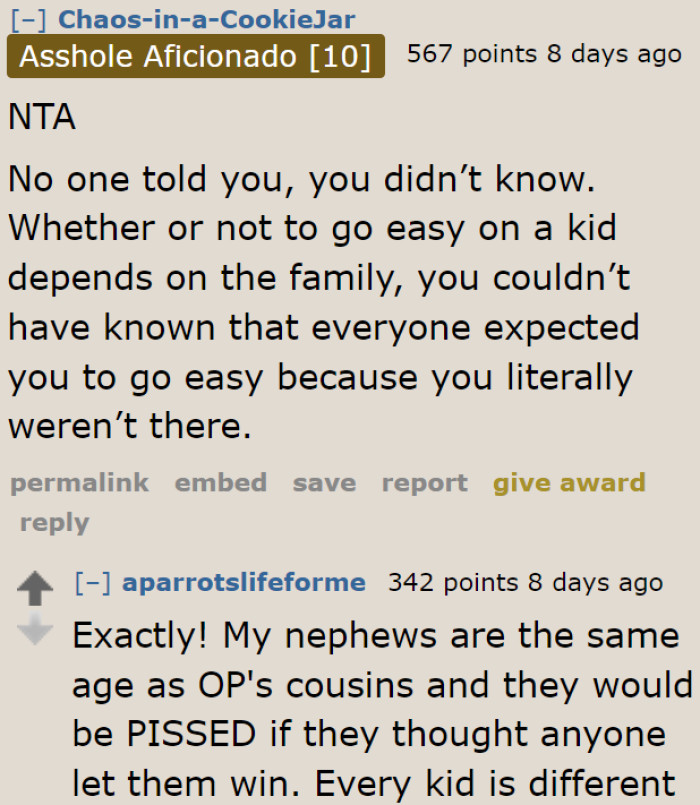Click the report option for the comment
Image resolution: width=700 pixels, height=805 pixels.
[x=424, y=483]
